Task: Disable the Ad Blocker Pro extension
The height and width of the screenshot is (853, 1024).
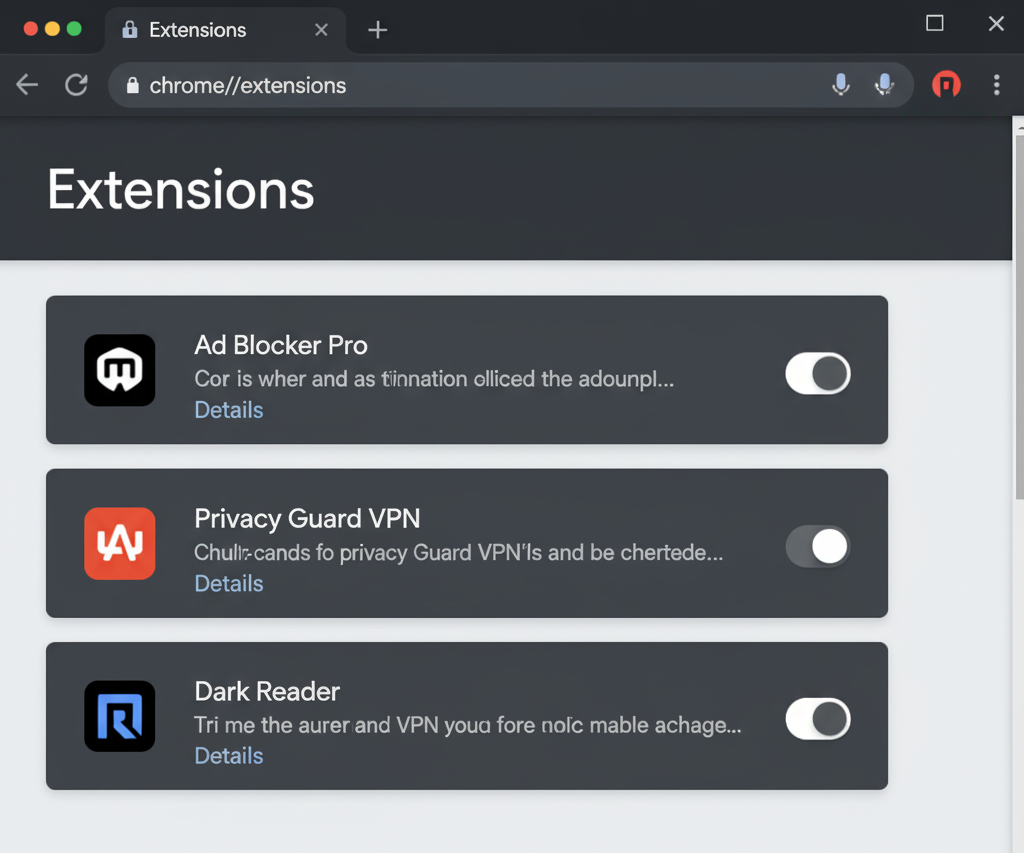Action: pos(818,373)
